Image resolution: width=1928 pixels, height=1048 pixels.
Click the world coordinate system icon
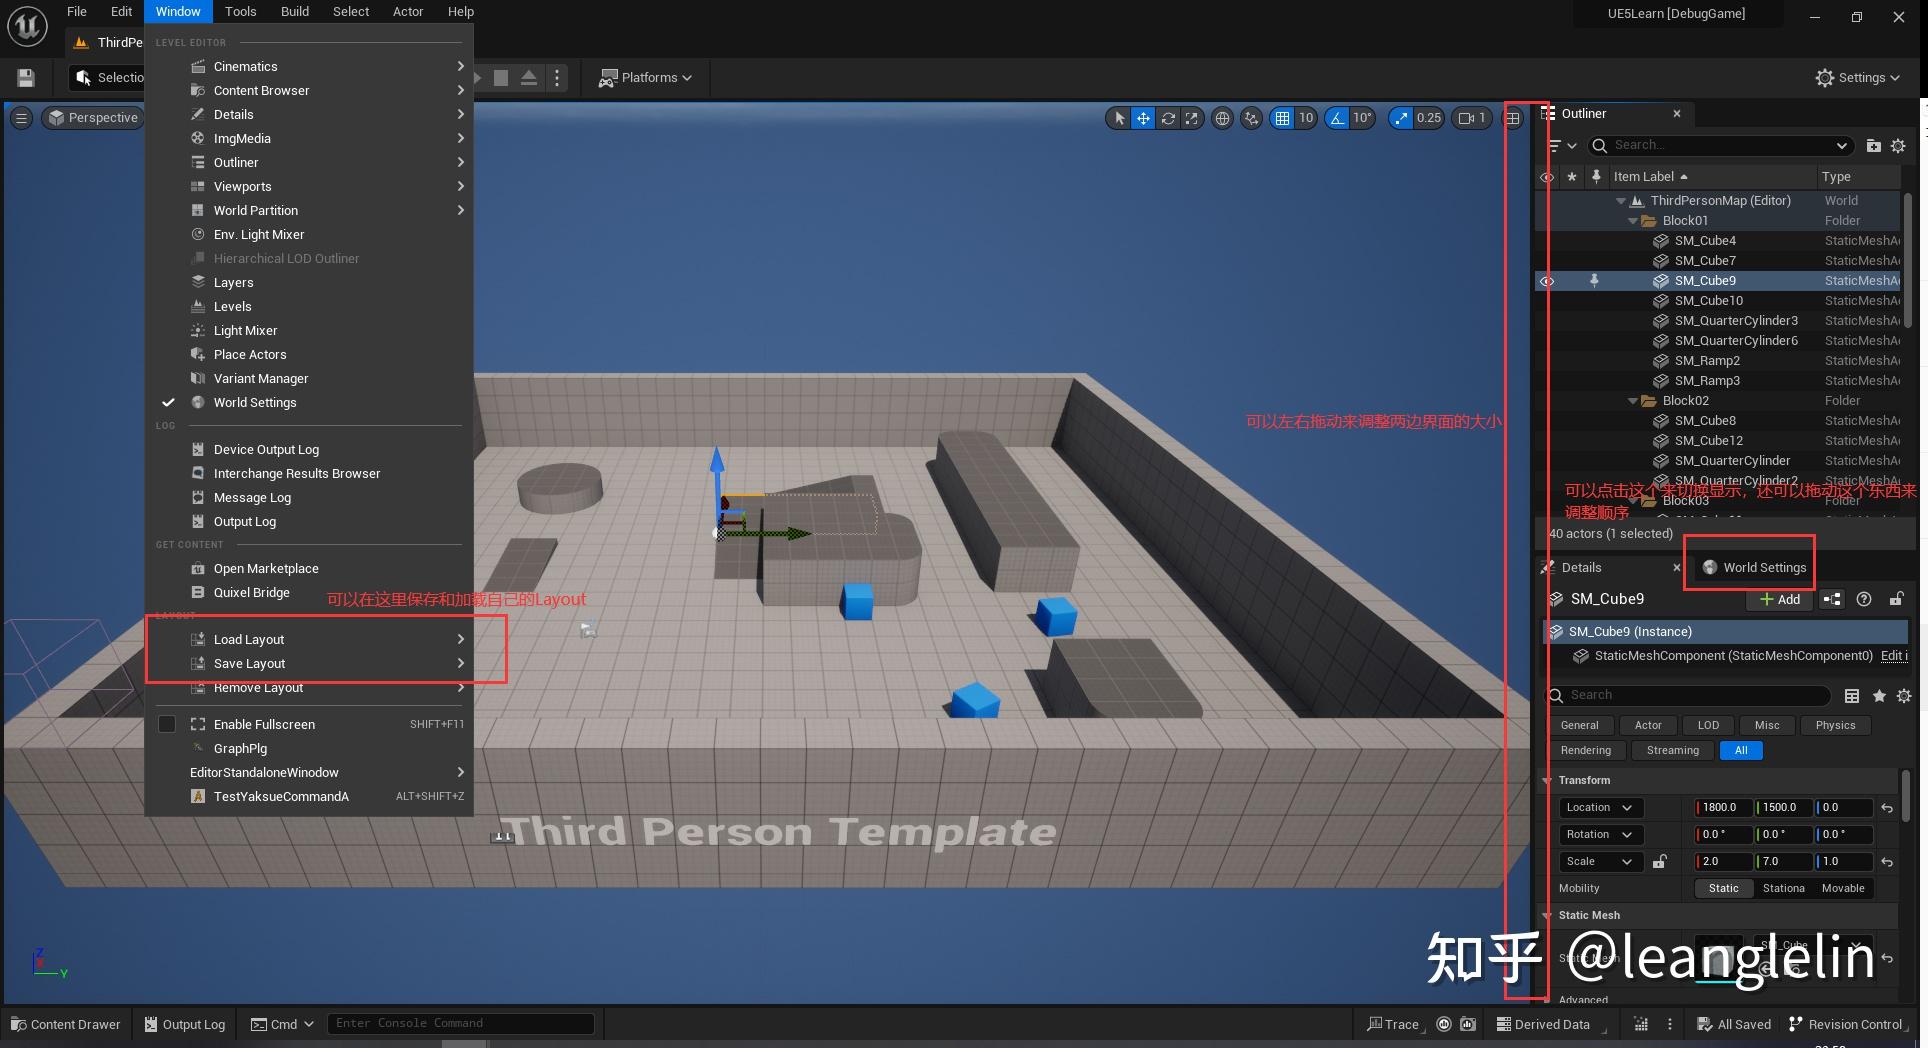[x=1222, y=118]
